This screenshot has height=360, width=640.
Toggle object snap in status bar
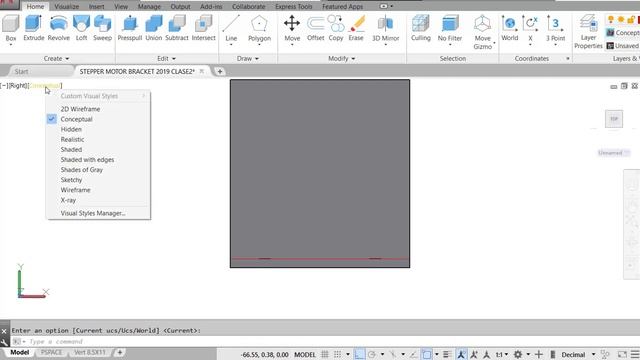(x=427, y=354)
